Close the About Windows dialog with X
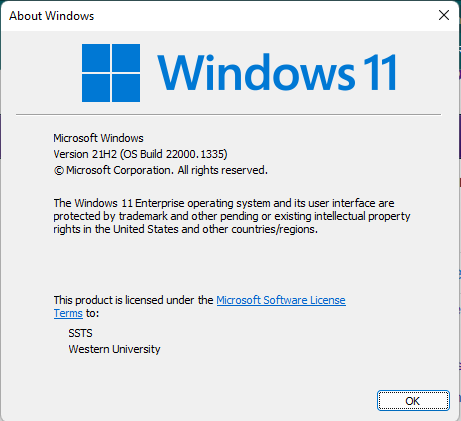 point(444,15)
